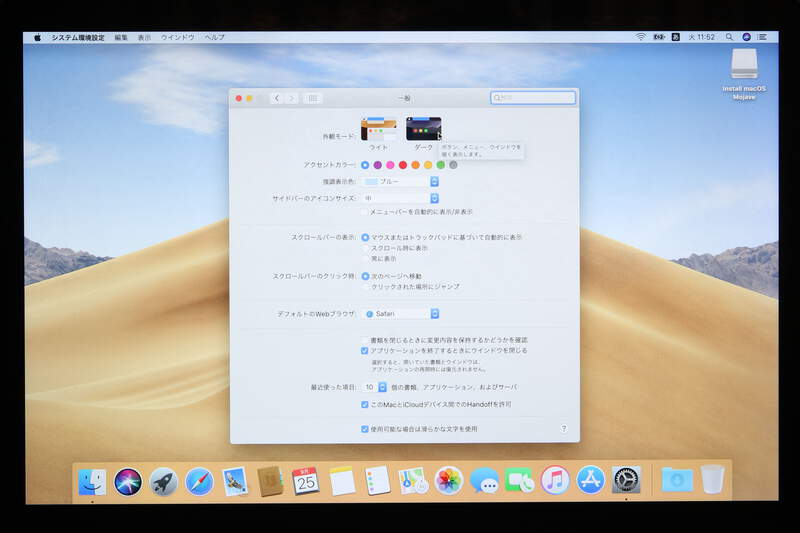Open Downloads folder in Dock

coord(677,480)
